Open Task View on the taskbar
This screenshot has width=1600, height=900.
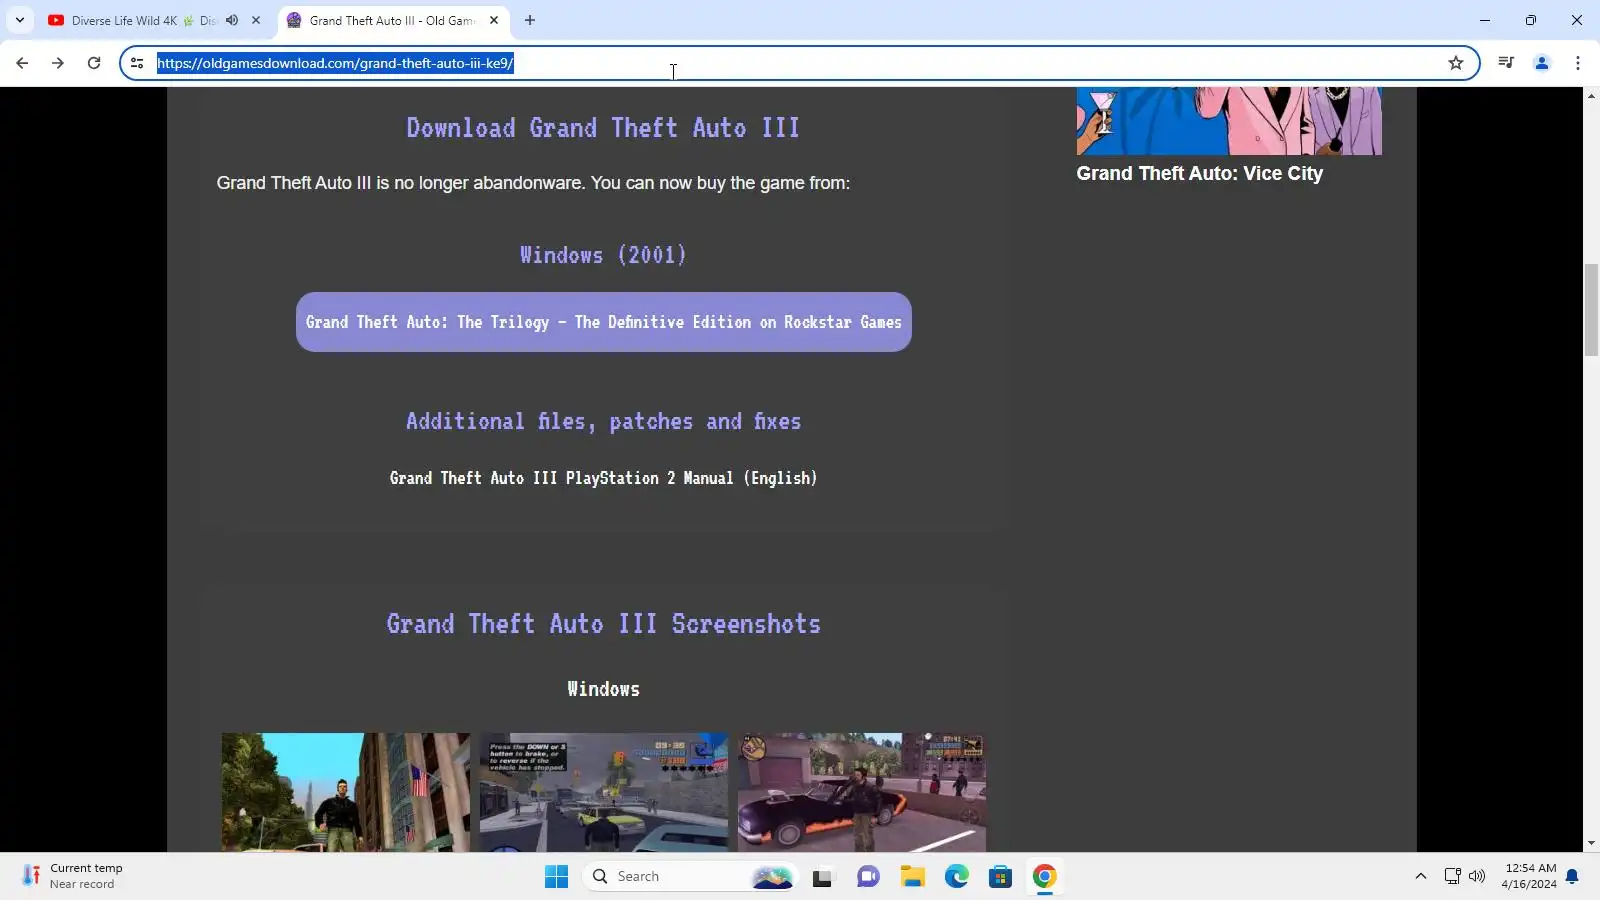click(822, 877)
